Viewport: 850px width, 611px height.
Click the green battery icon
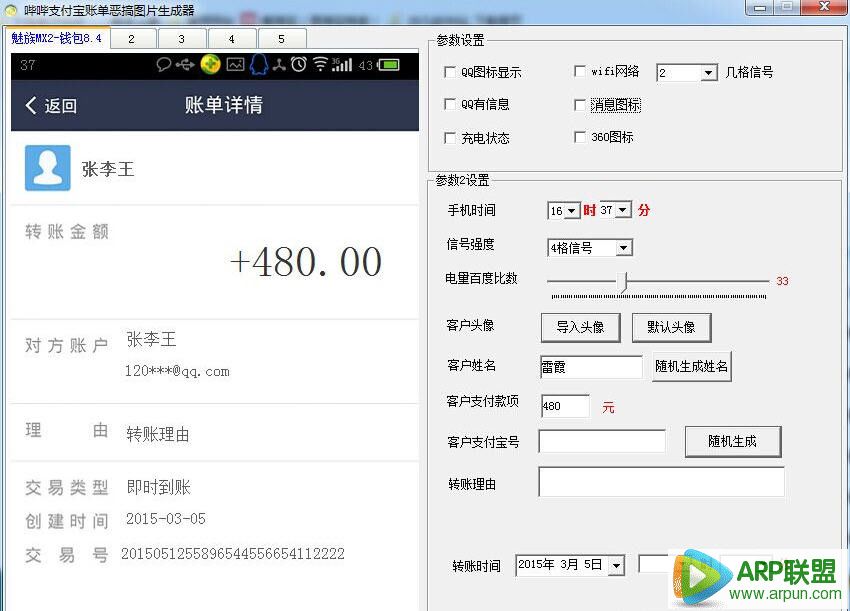tap(389, 65)
